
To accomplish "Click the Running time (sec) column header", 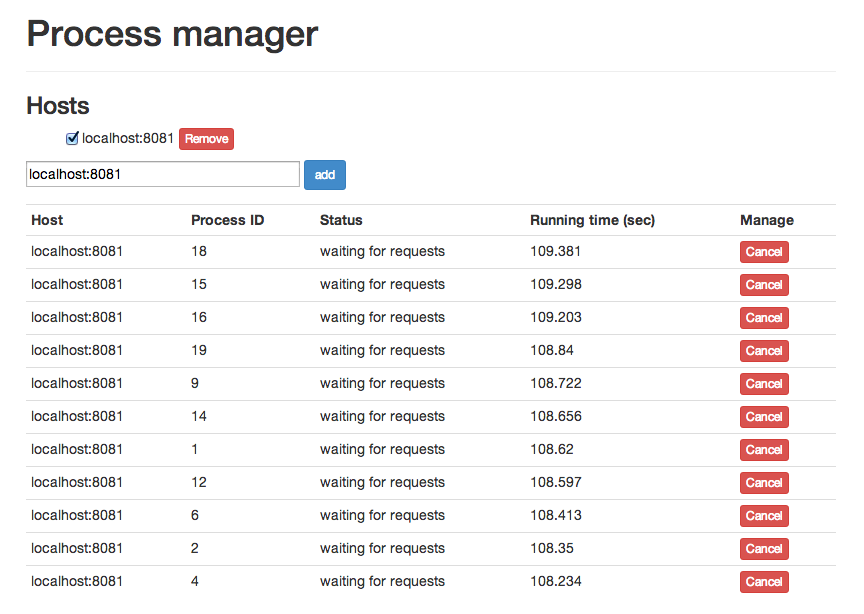I will tap(589, 220).
